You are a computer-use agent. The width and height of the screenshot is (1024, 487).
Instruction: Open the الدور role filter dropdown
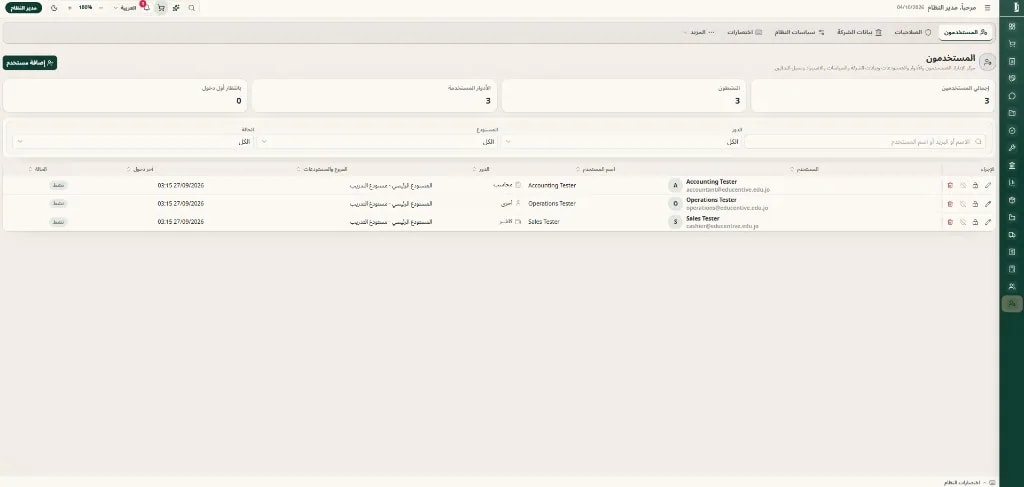coord(622,142)
